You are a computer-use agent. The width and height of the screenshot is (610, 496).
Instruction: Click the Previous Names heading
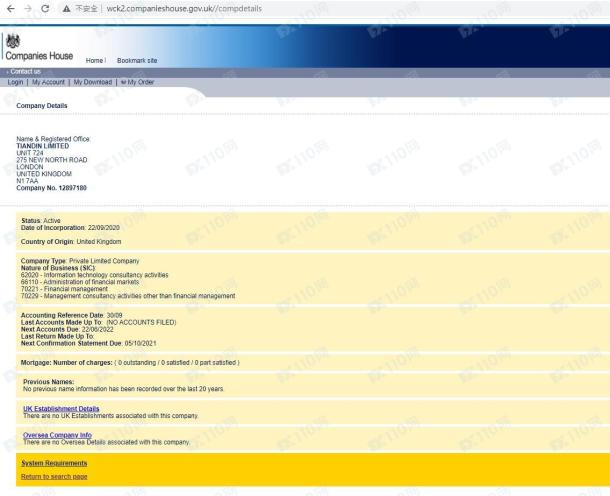tap(48, 382)
